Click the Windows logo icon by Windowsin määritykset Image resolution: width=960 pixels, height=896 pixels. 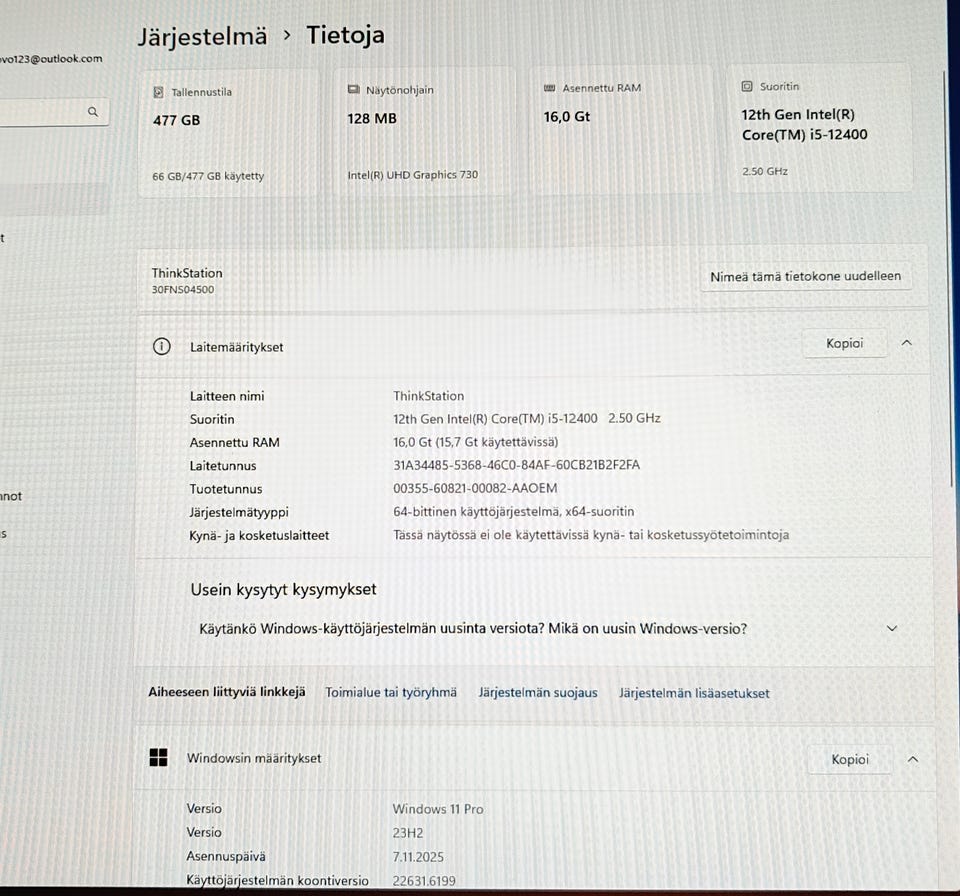coord(159,758)
